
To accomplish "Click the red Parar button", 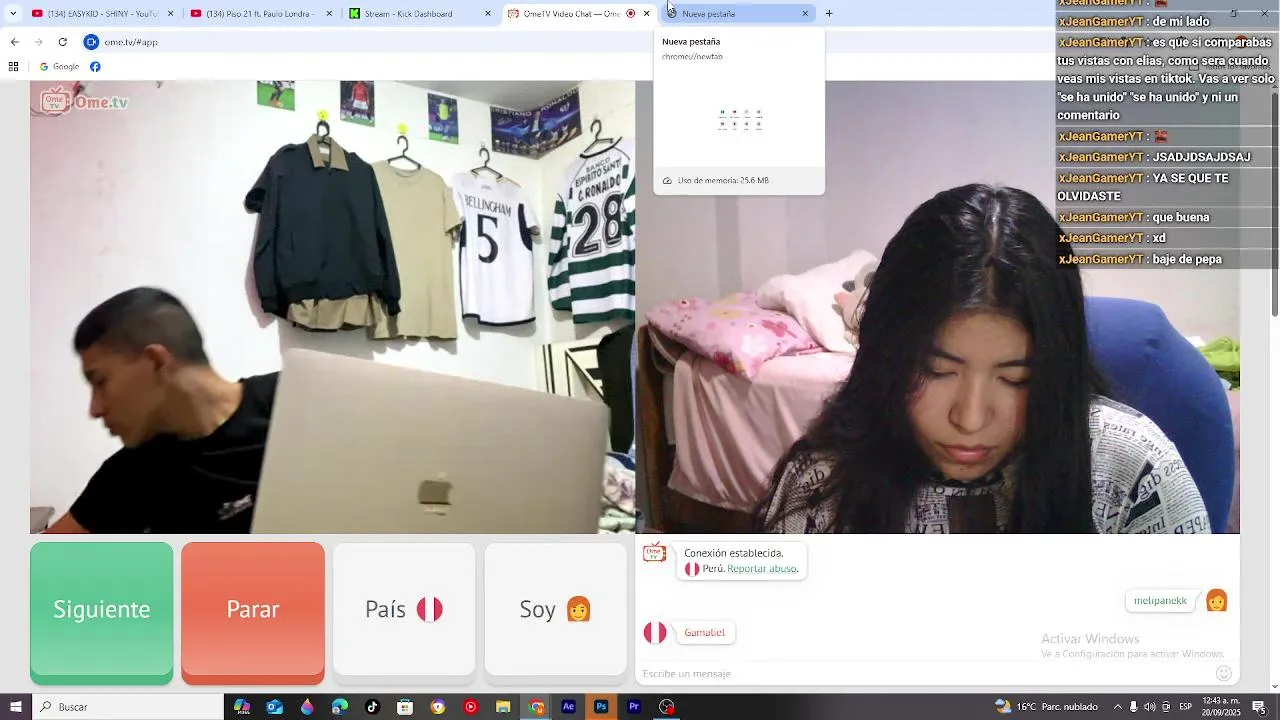I will (253, 612).
